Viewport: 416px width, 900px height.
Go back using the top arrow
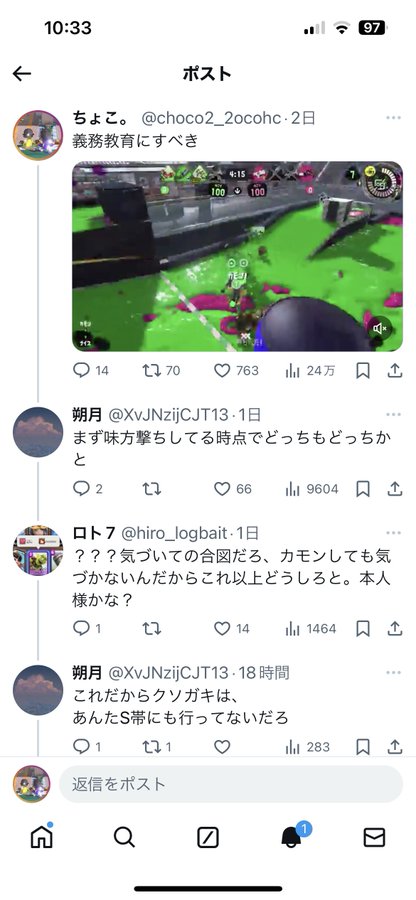22,73
